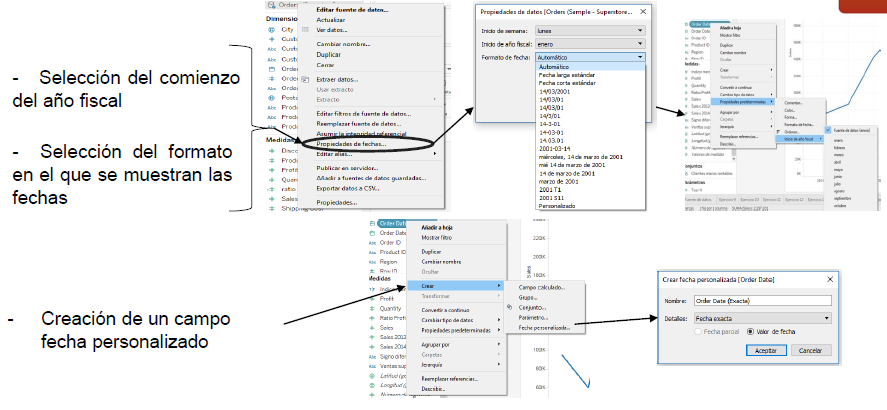Choose Reemplazar referencias in bottom context menu

[x=450, y=379]
